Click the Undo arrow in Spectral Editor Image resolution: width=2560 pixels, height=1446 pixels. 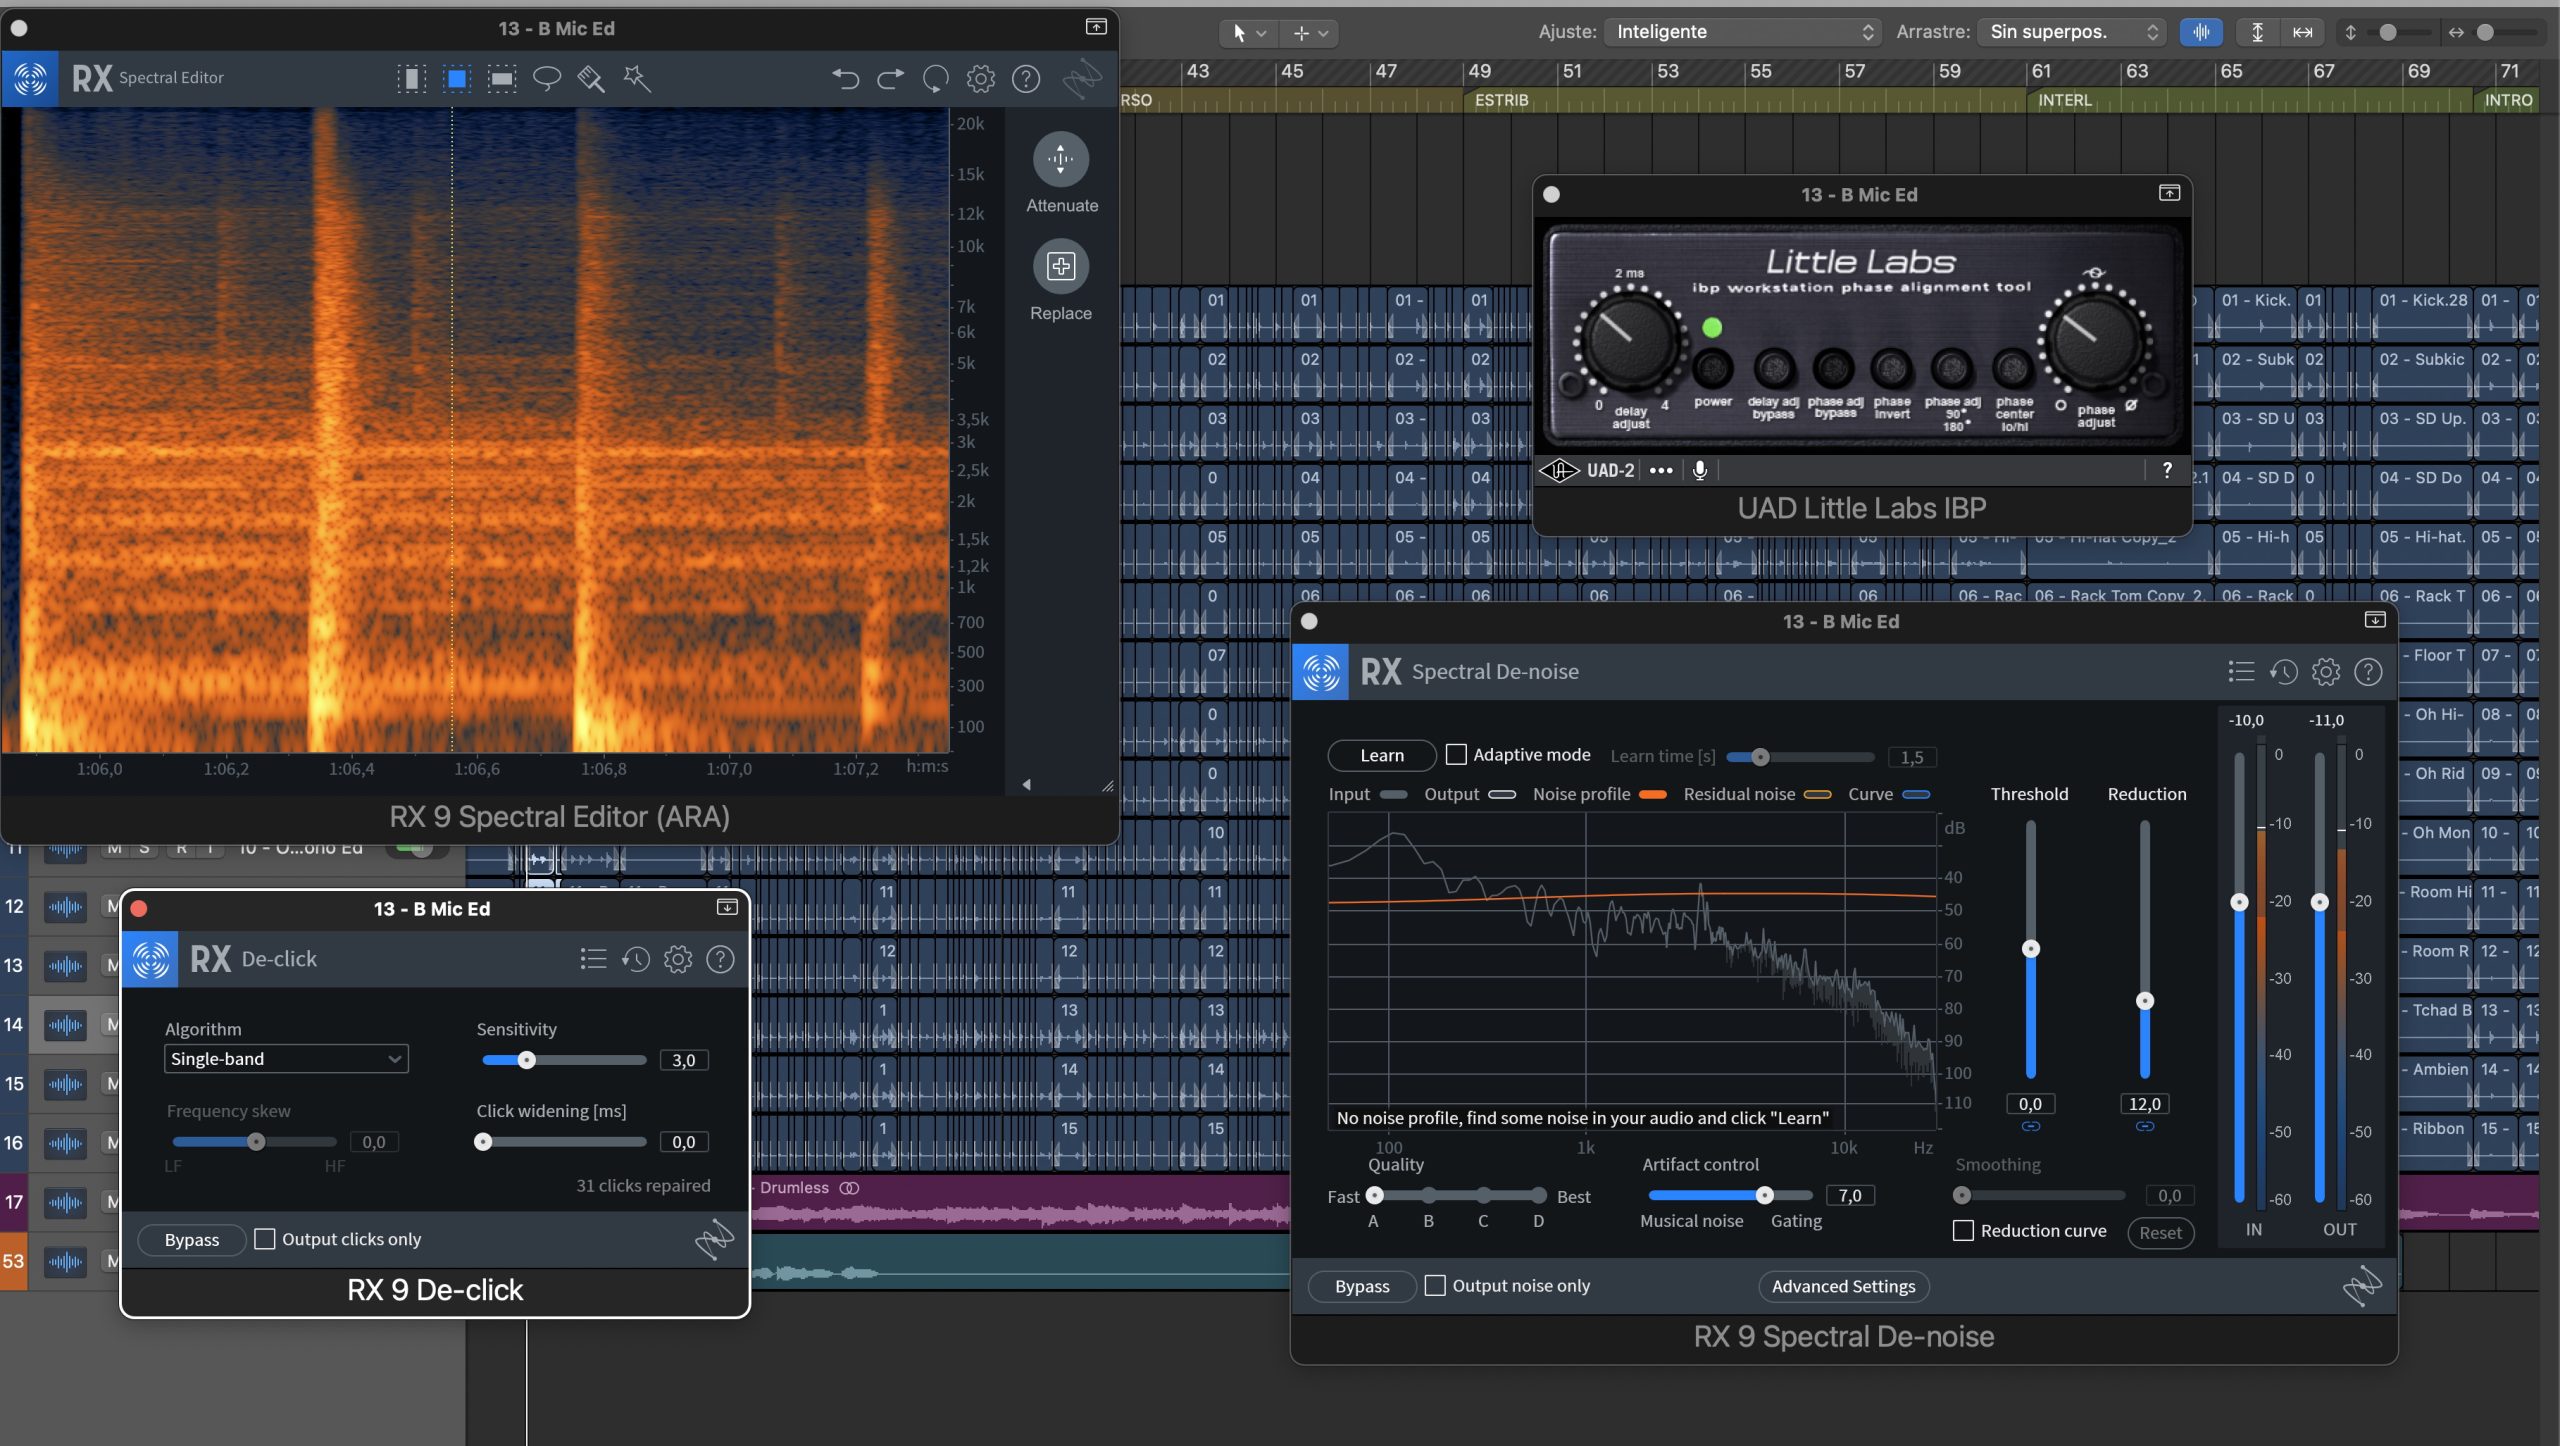click(845, 78)
